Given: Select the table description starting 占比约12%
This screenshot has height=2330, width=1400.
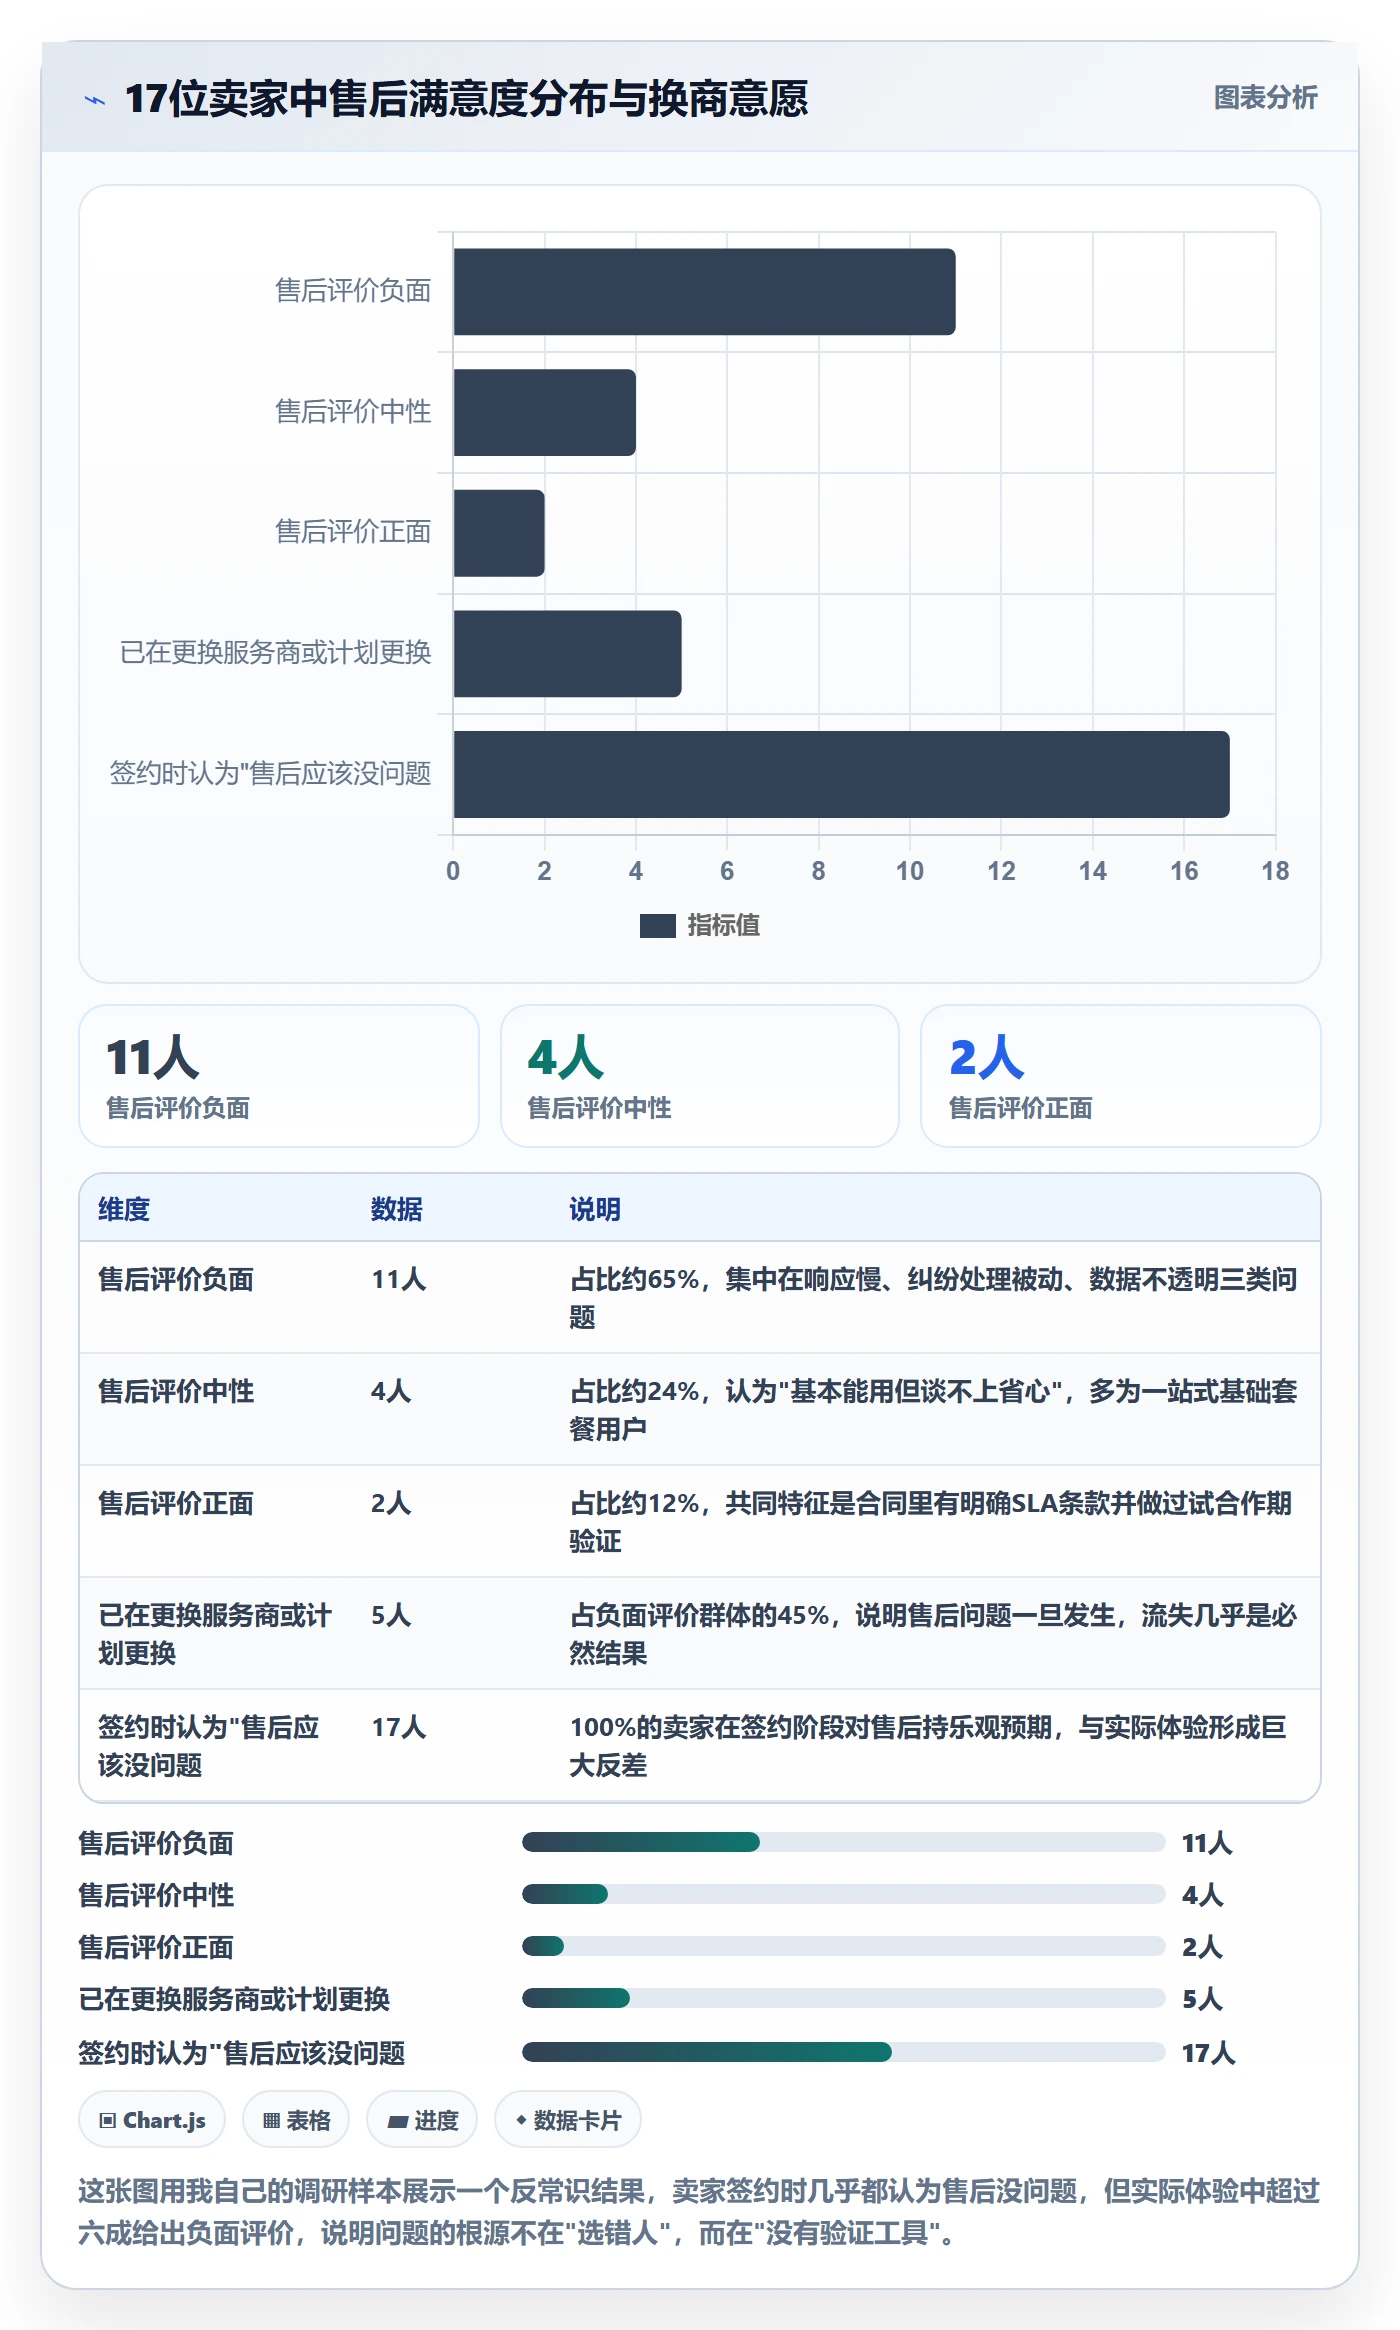Looking at the screenshot, I should (931, 1522).
